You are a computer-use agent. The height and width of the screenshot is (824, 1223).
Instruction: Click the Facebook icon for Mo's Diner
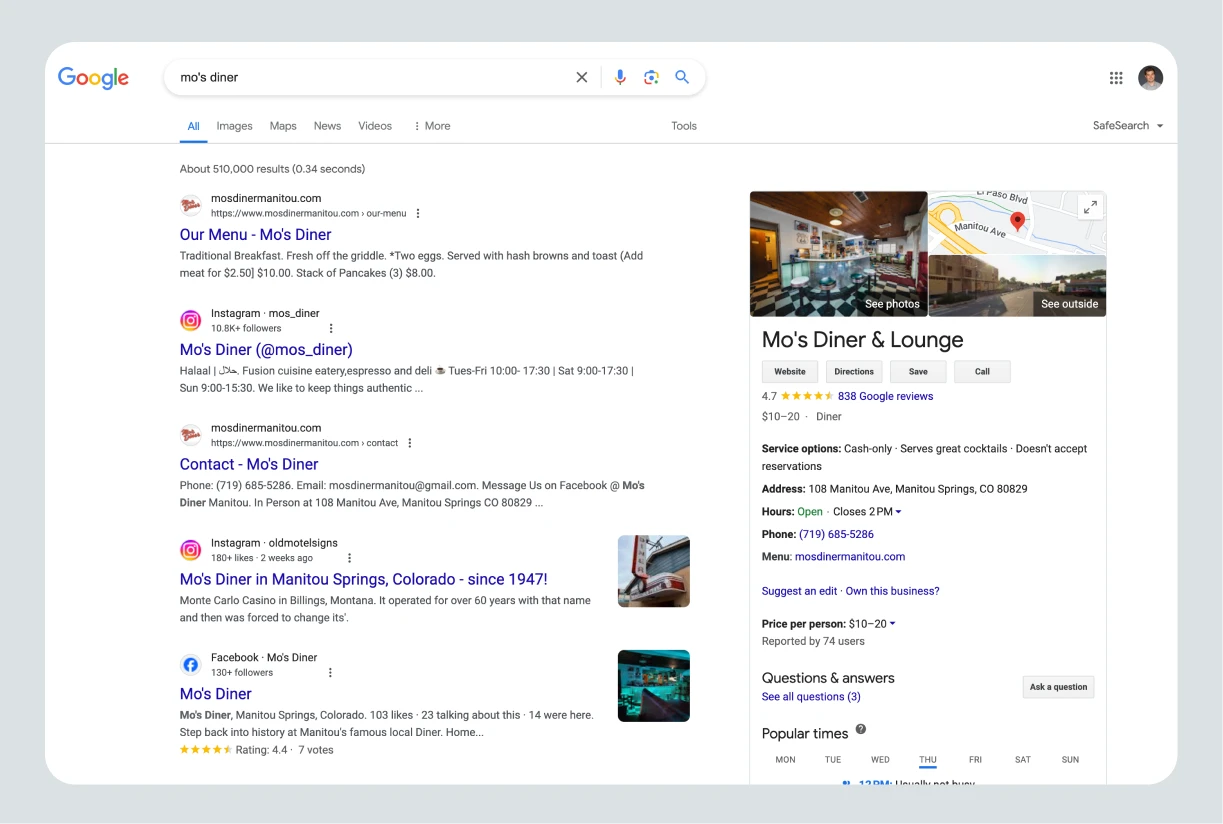(190, 665)
